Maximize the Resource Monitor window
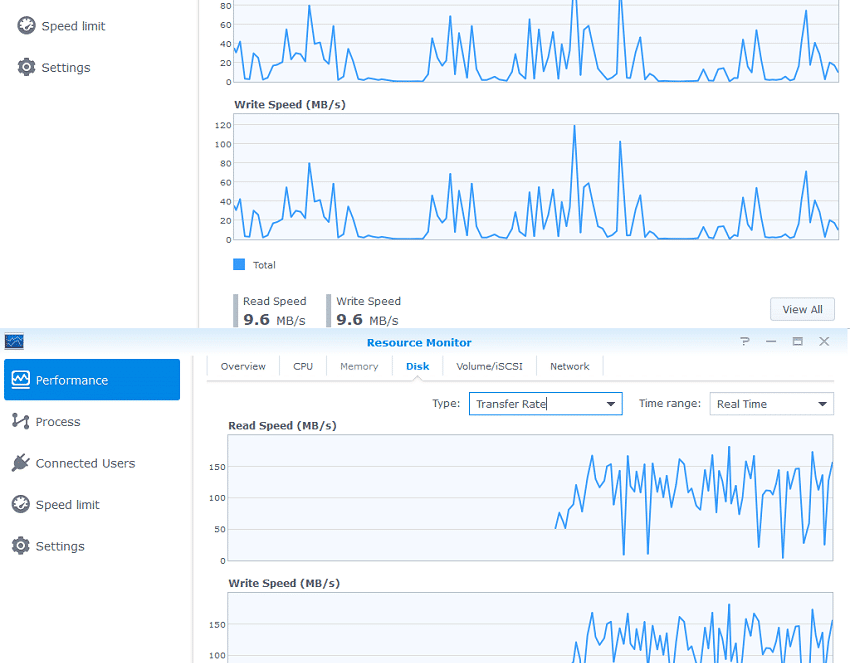 click(x=797, y=342)
